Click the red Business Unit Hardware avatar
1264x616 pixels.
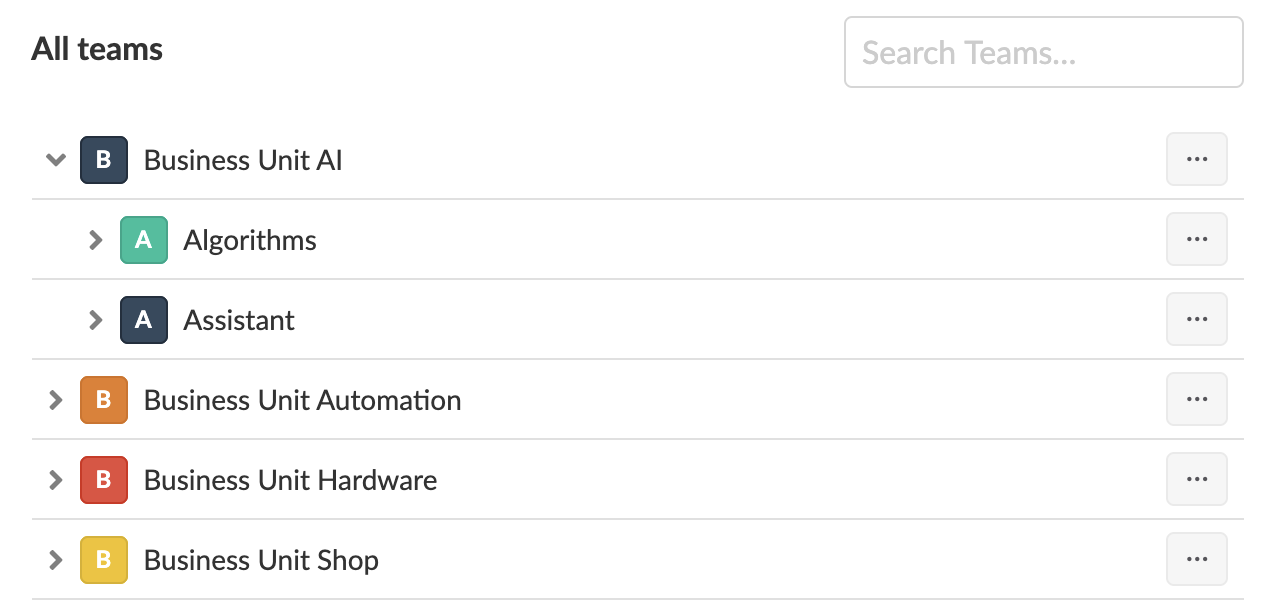104,480
